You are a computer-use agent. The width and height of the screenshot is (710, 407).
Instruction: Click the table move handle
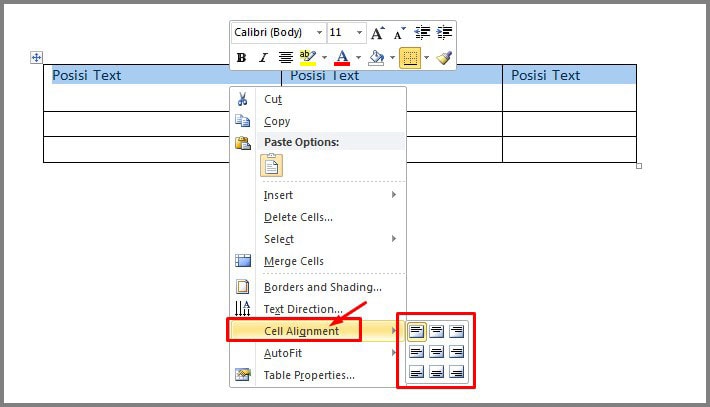click(36, 57)
